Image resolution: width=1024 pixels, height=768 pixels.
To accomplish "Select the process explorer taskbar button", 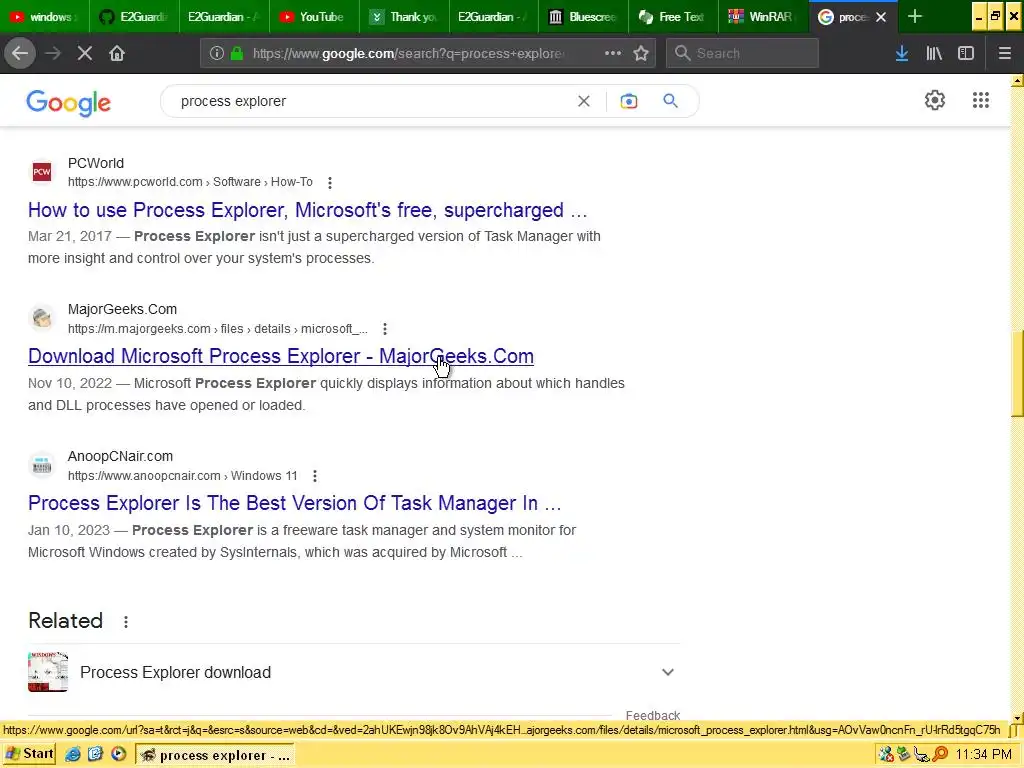I will point(215,755).
